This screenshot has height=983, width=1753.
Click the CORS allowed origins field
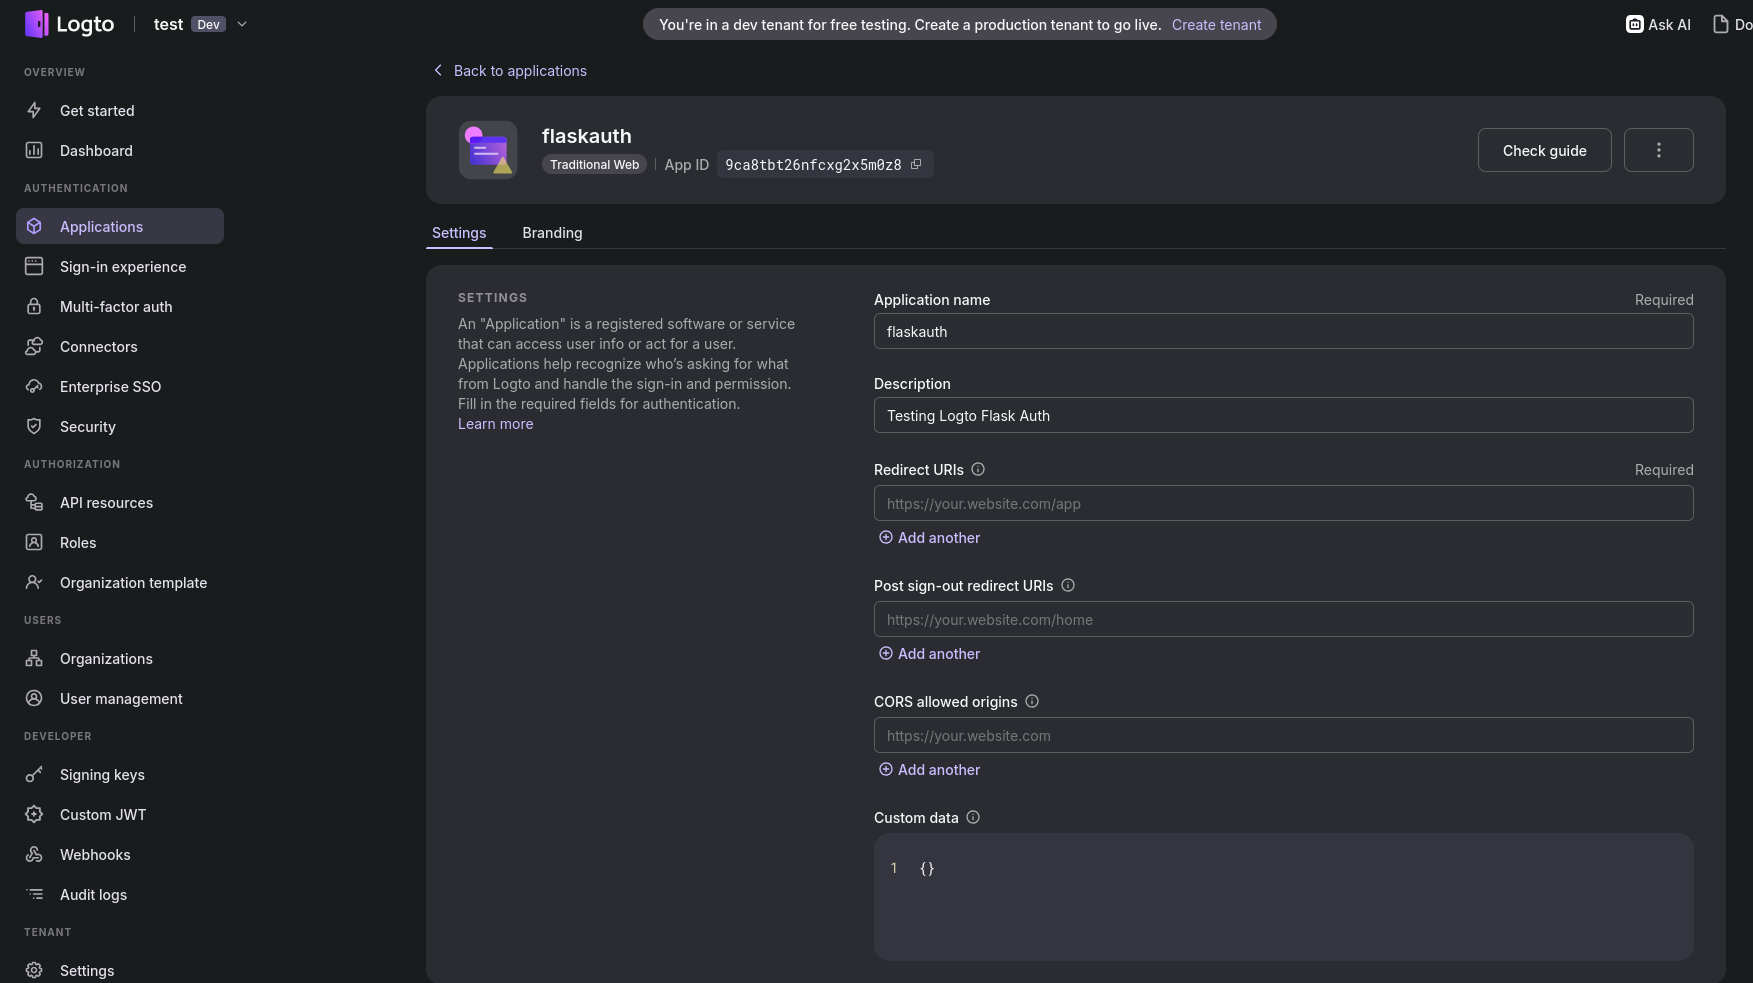click(x=1283, y=736)
